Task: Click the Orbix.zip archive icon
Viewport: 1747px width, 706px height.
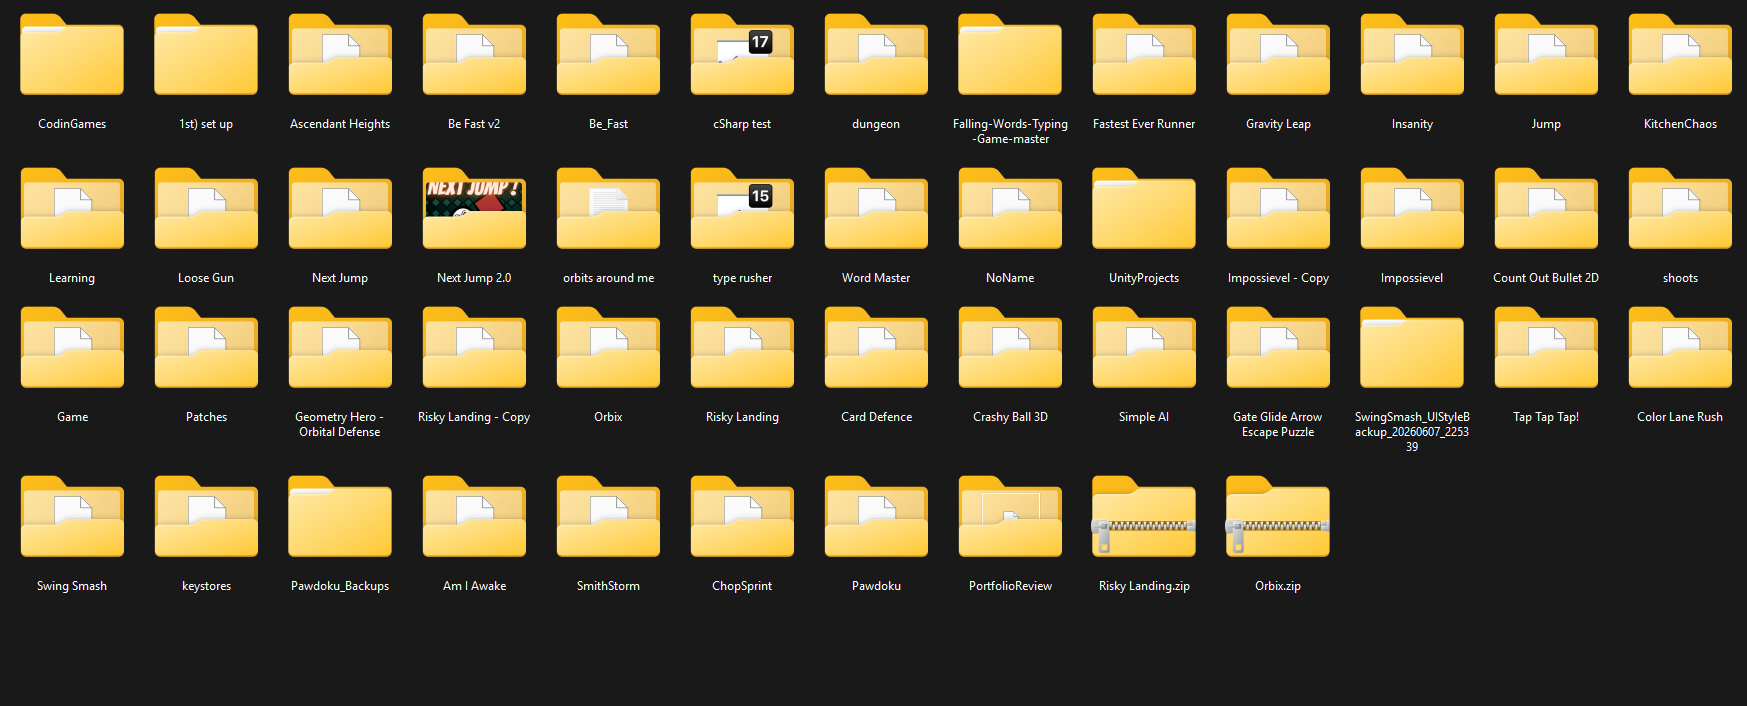Action: click(x=1278, y=517)
